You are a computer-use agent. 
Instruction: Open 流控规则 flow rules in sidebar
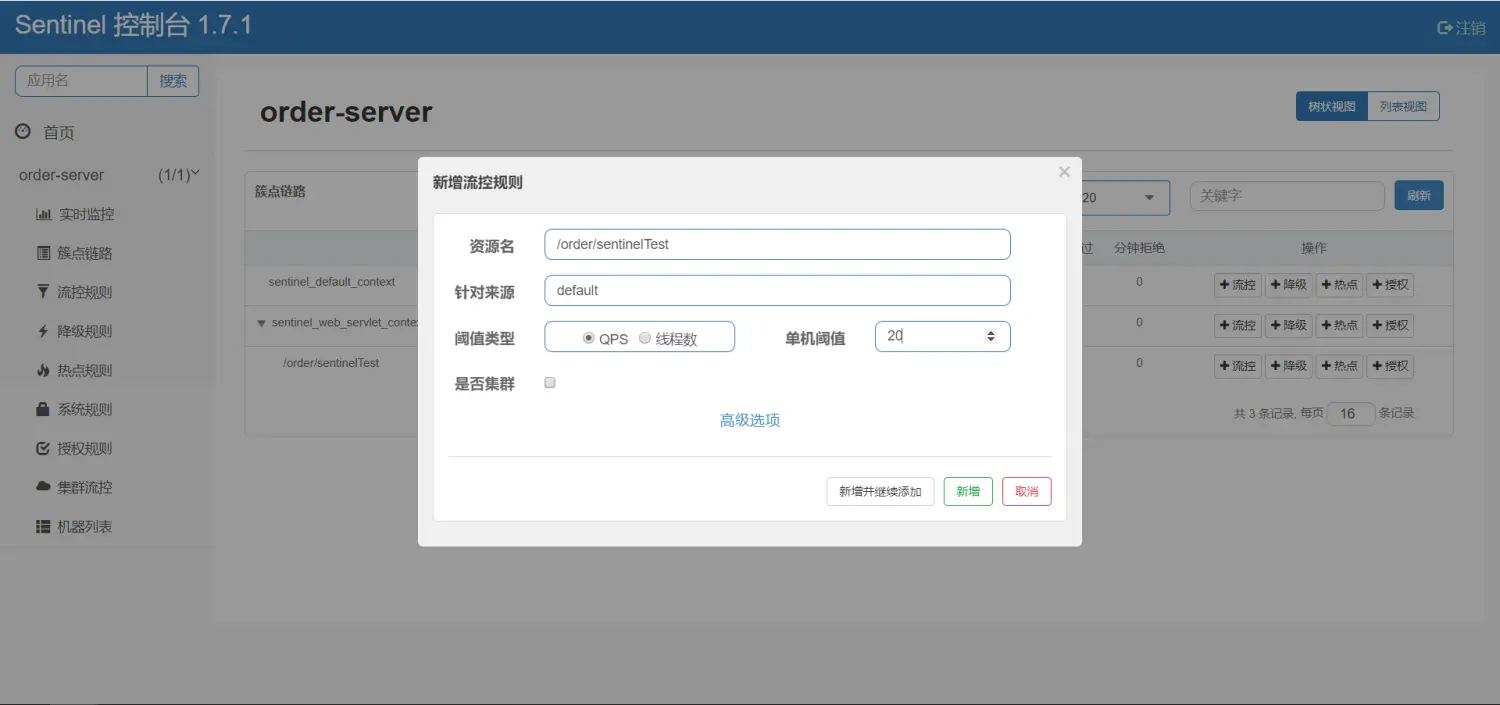(x=75, y=292)
